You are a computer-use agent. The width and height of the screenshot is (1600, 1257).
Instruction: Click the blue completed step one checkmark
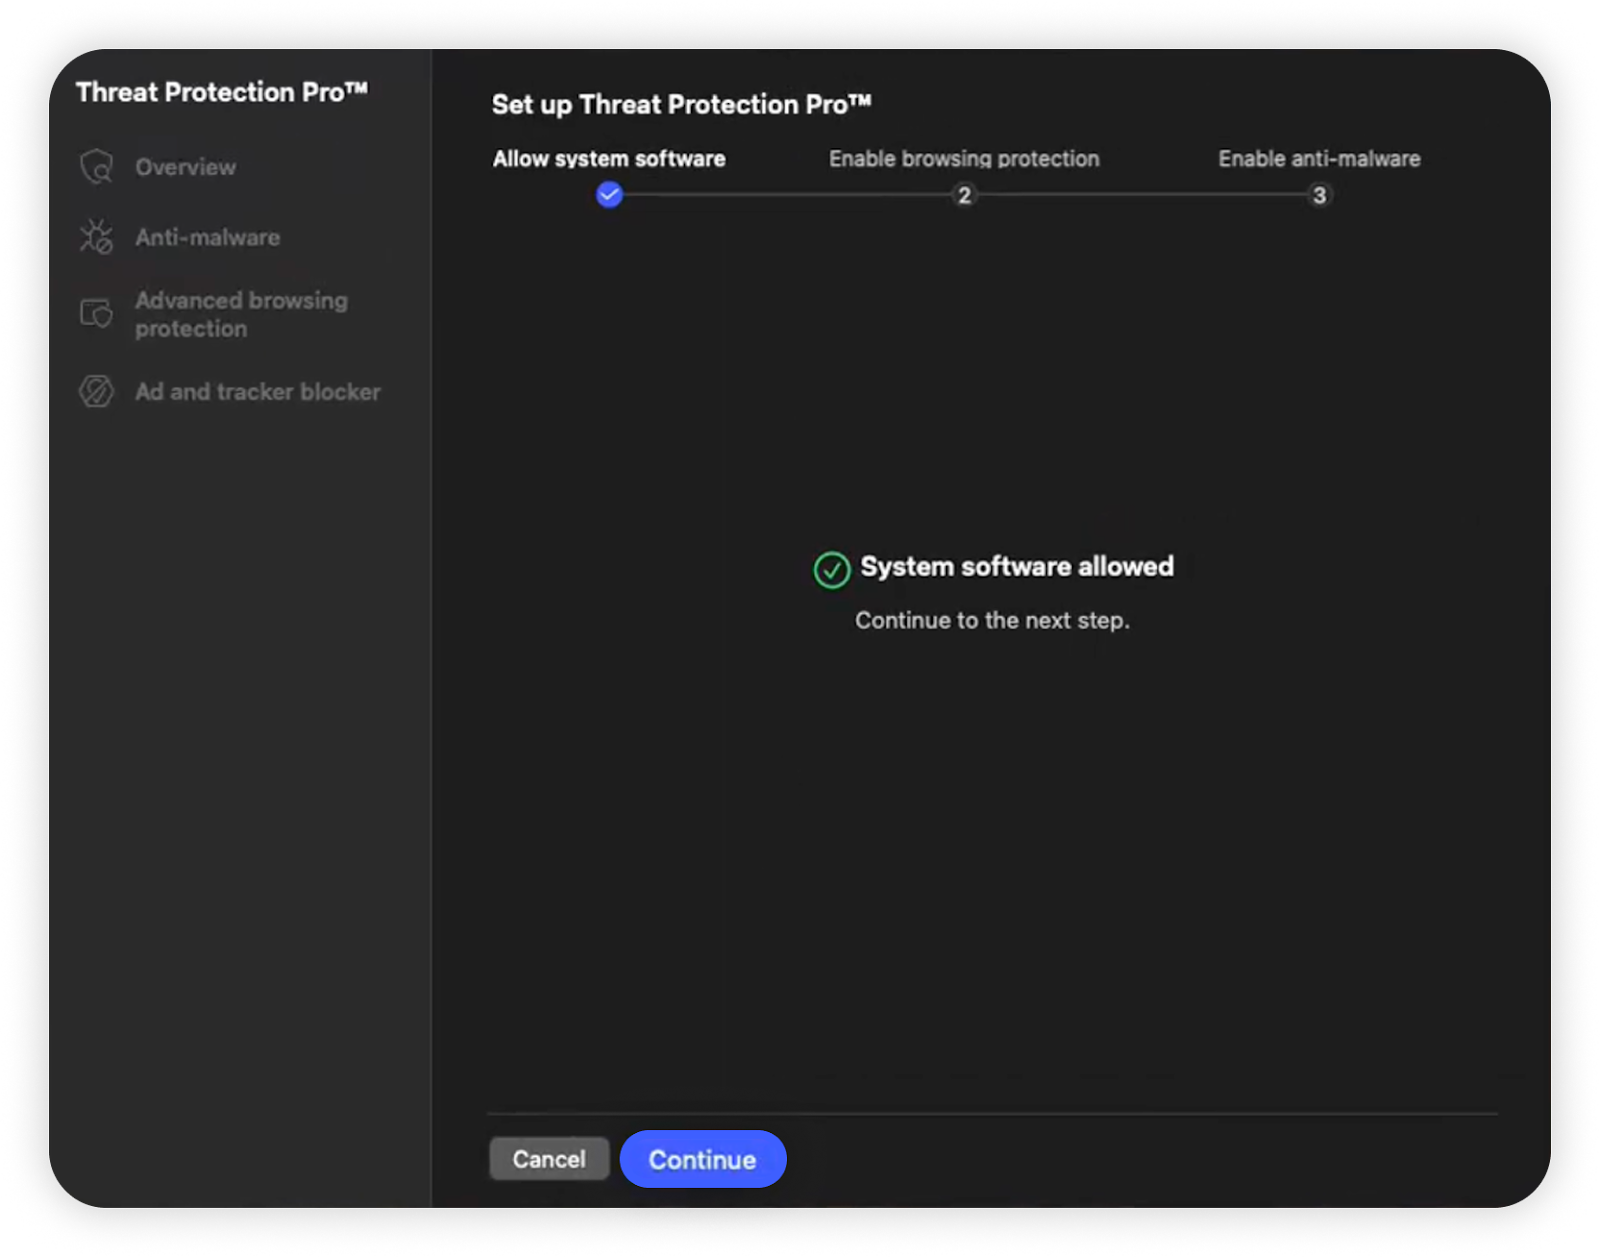click(x=609, y=195)
